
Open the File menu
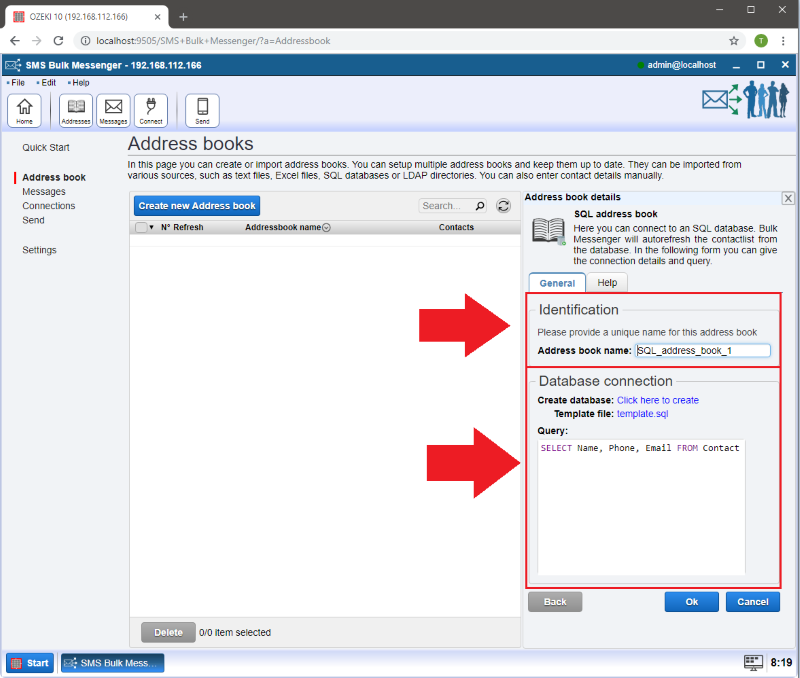pyautogui.click(x=17, y=83)
